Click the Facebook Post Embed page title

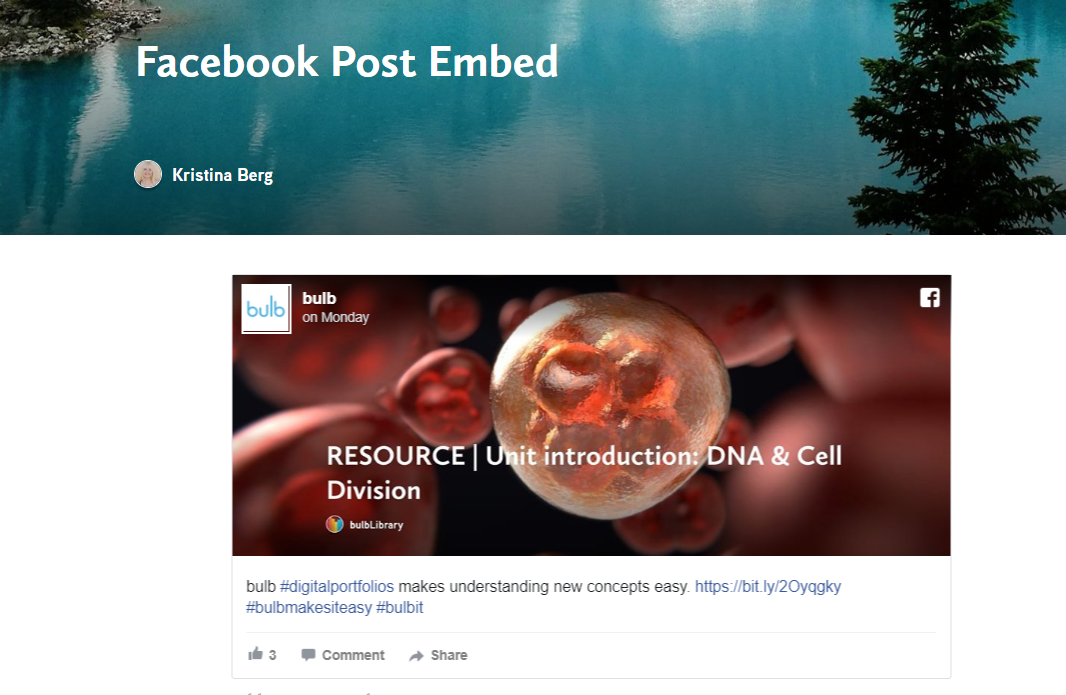[x=347, y=62]
